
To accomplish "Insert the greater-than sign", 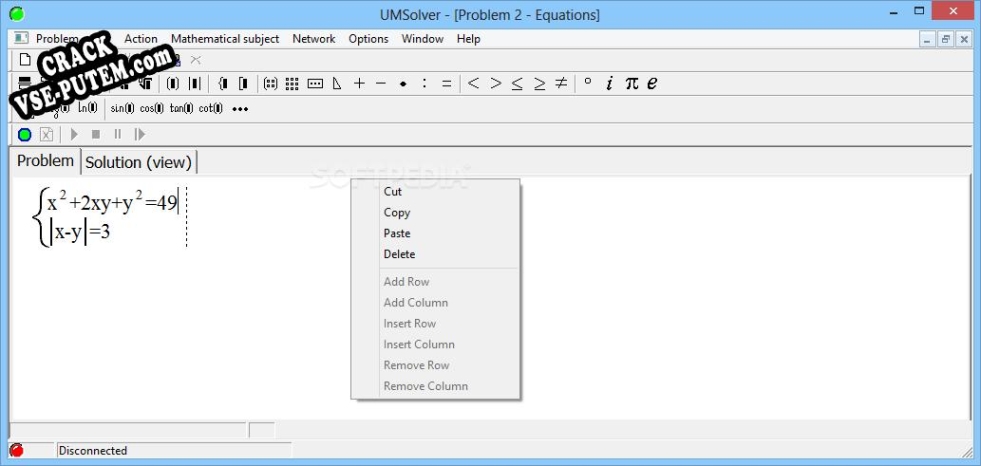I will point(496,83).
